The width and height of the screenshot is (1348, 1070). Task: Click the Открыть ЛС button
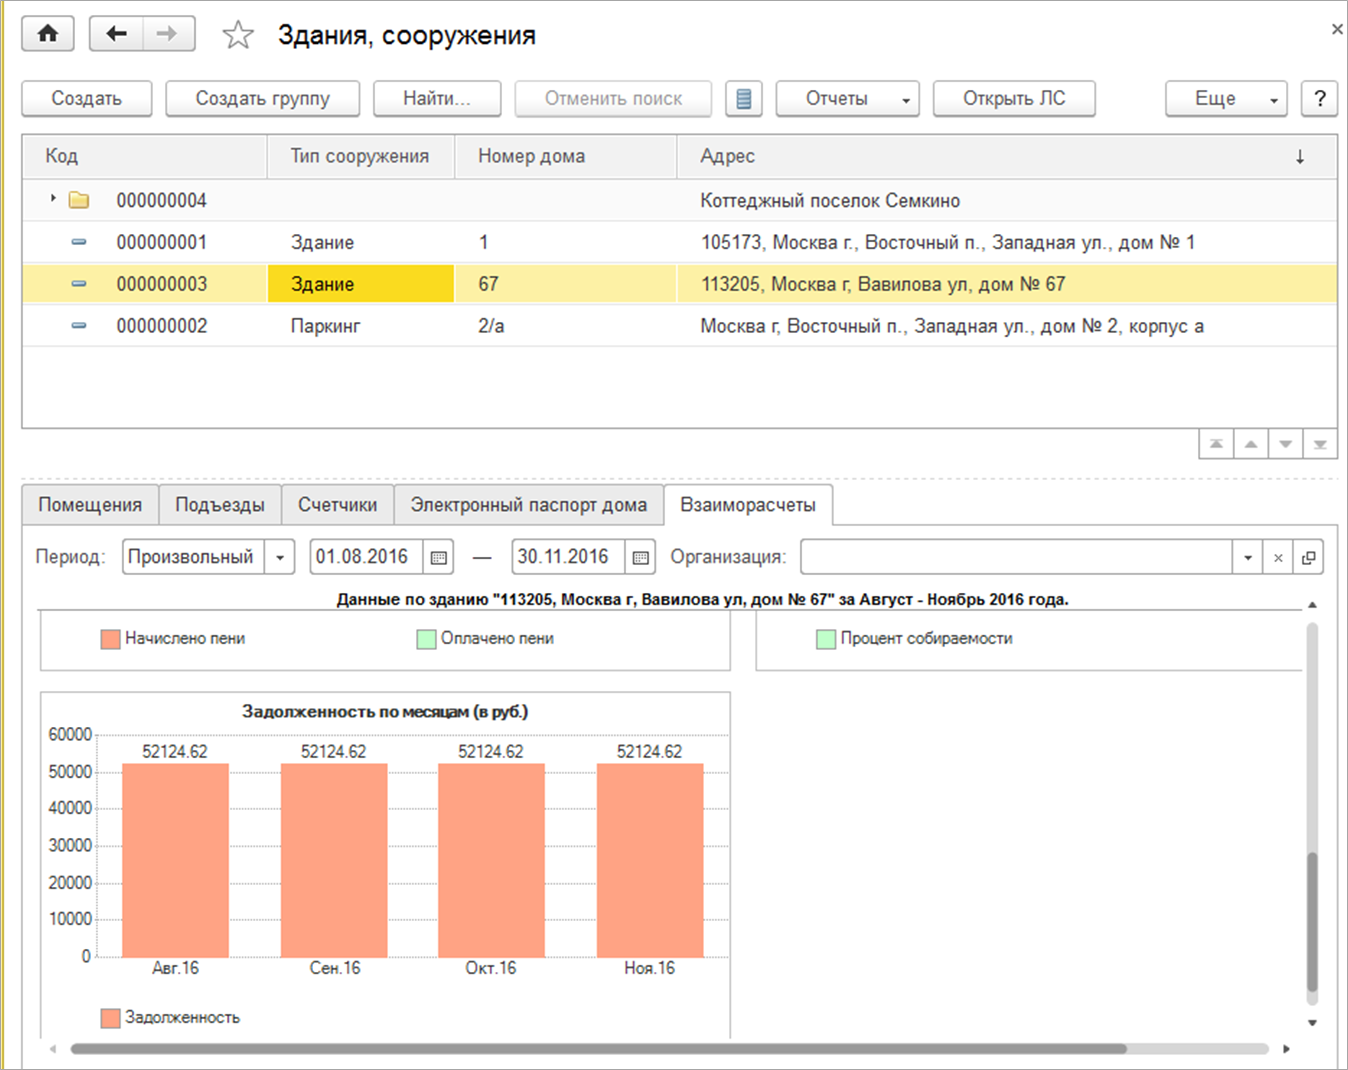[1013, 99]
